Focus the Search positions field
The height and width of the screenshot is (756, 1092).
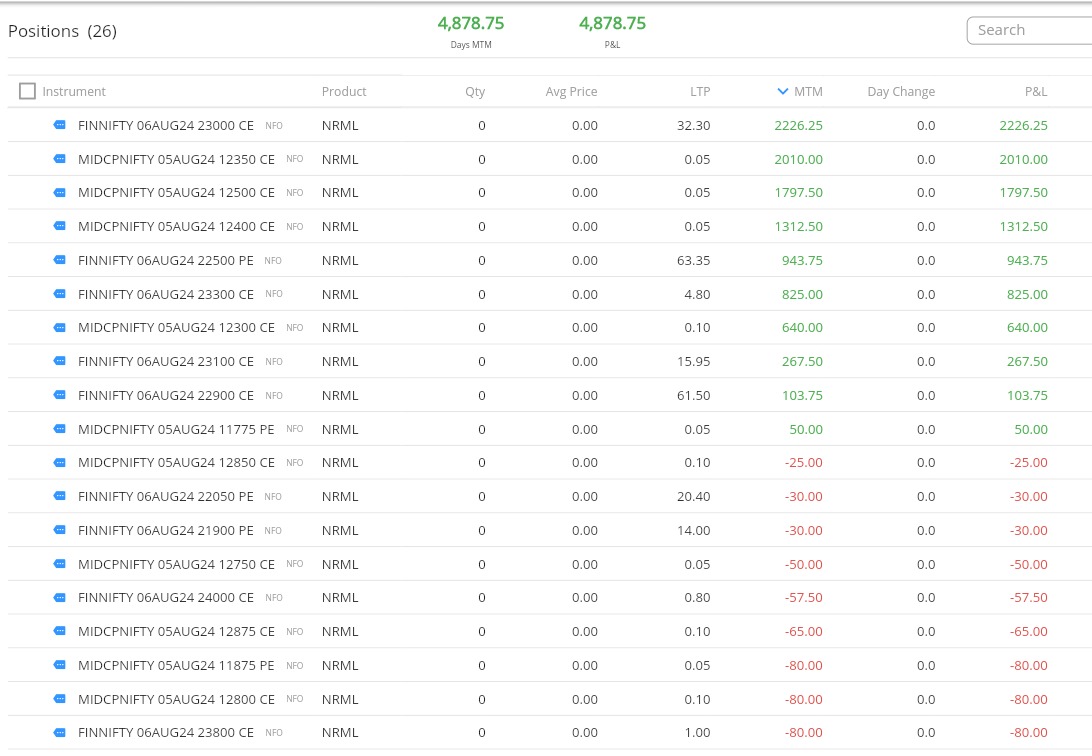(1029, 31)
